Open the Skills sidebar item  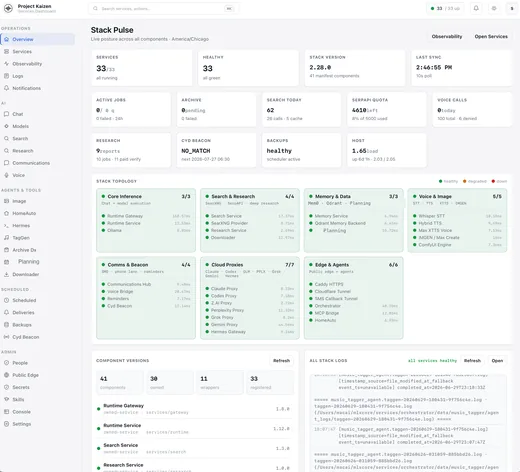(x=37, y=399)
